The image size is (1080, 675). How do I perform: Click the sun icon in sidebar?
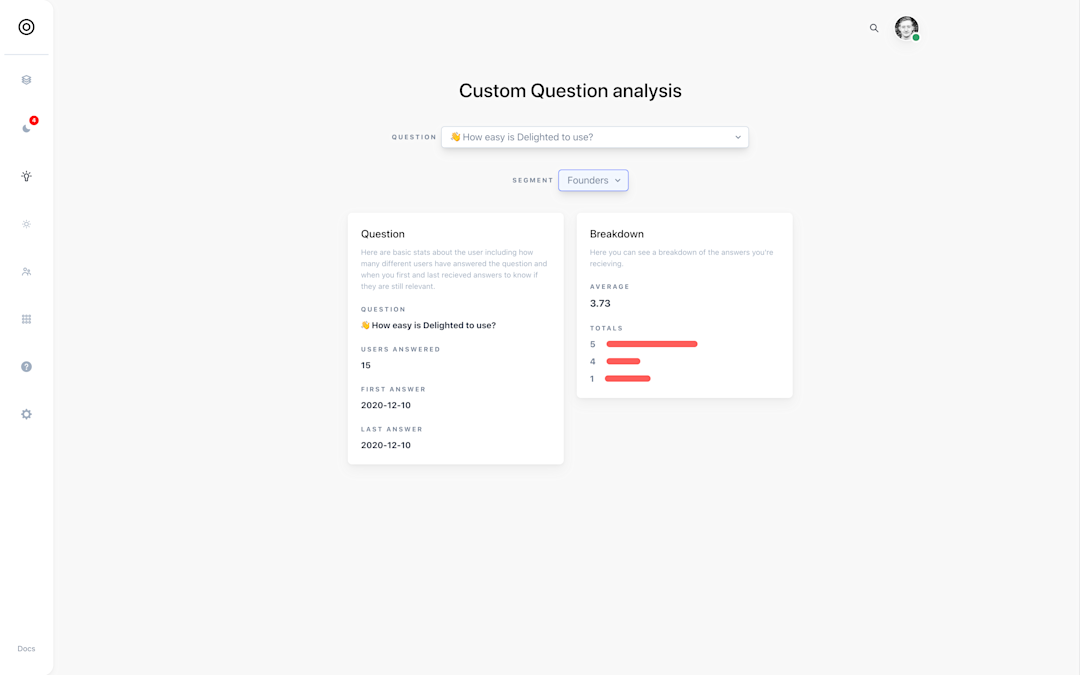pos(26,224)
